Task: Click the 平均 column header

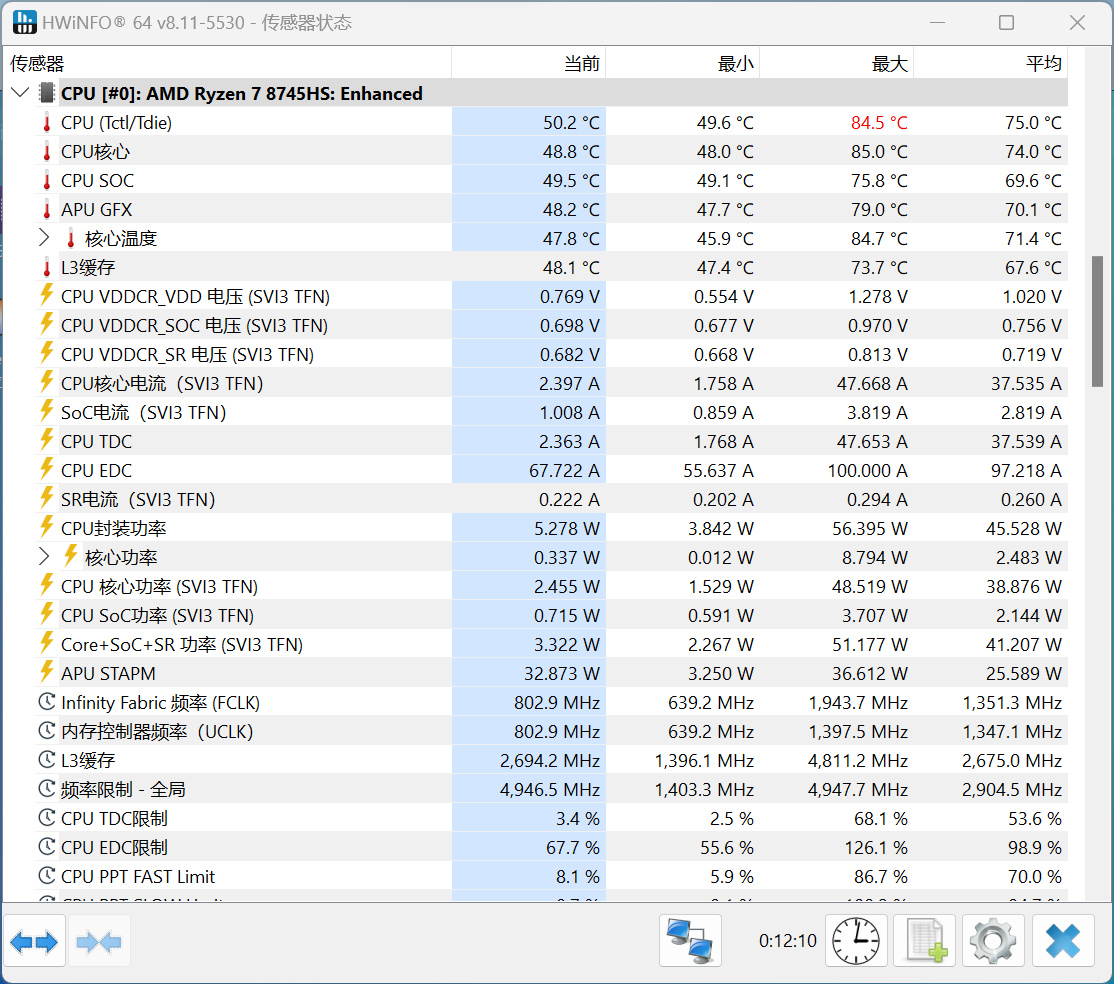Action: coord(991,63)
